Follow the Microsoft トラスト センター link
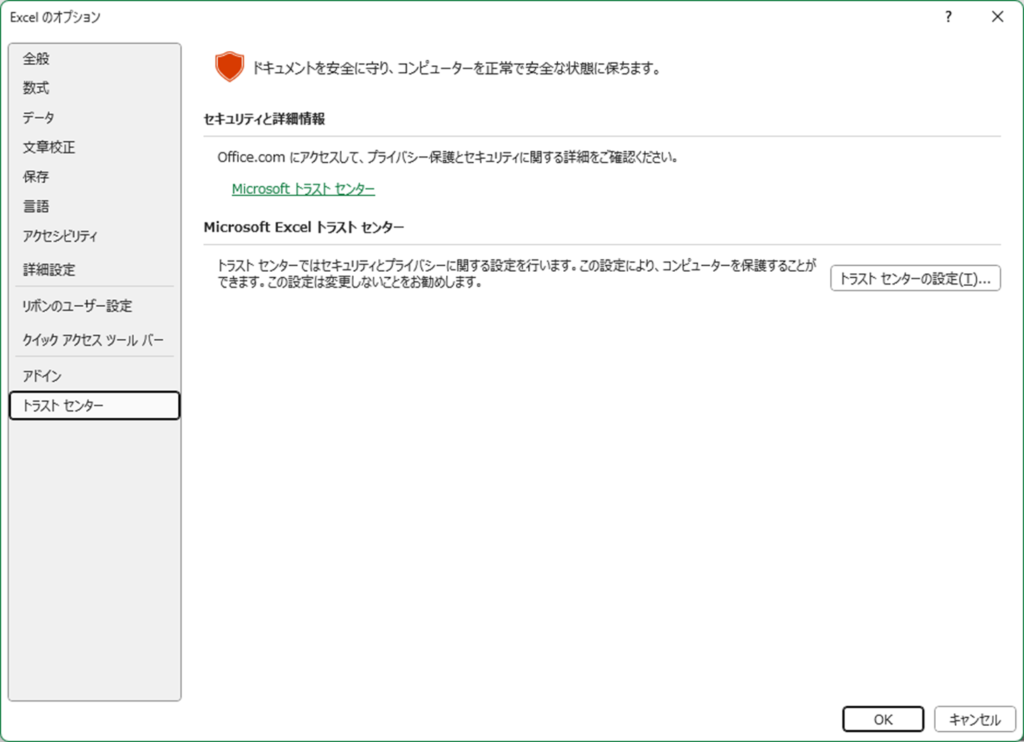The width and height of the screenshot is (1024, 742). 303,189
